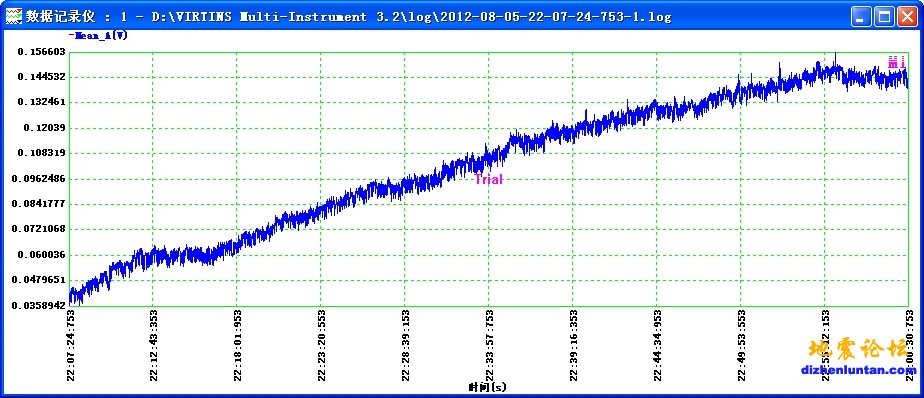Screen dimensions: 924x398
Task: Click the 0.156603 y-axis value
Action: click(x=41, y=52)
